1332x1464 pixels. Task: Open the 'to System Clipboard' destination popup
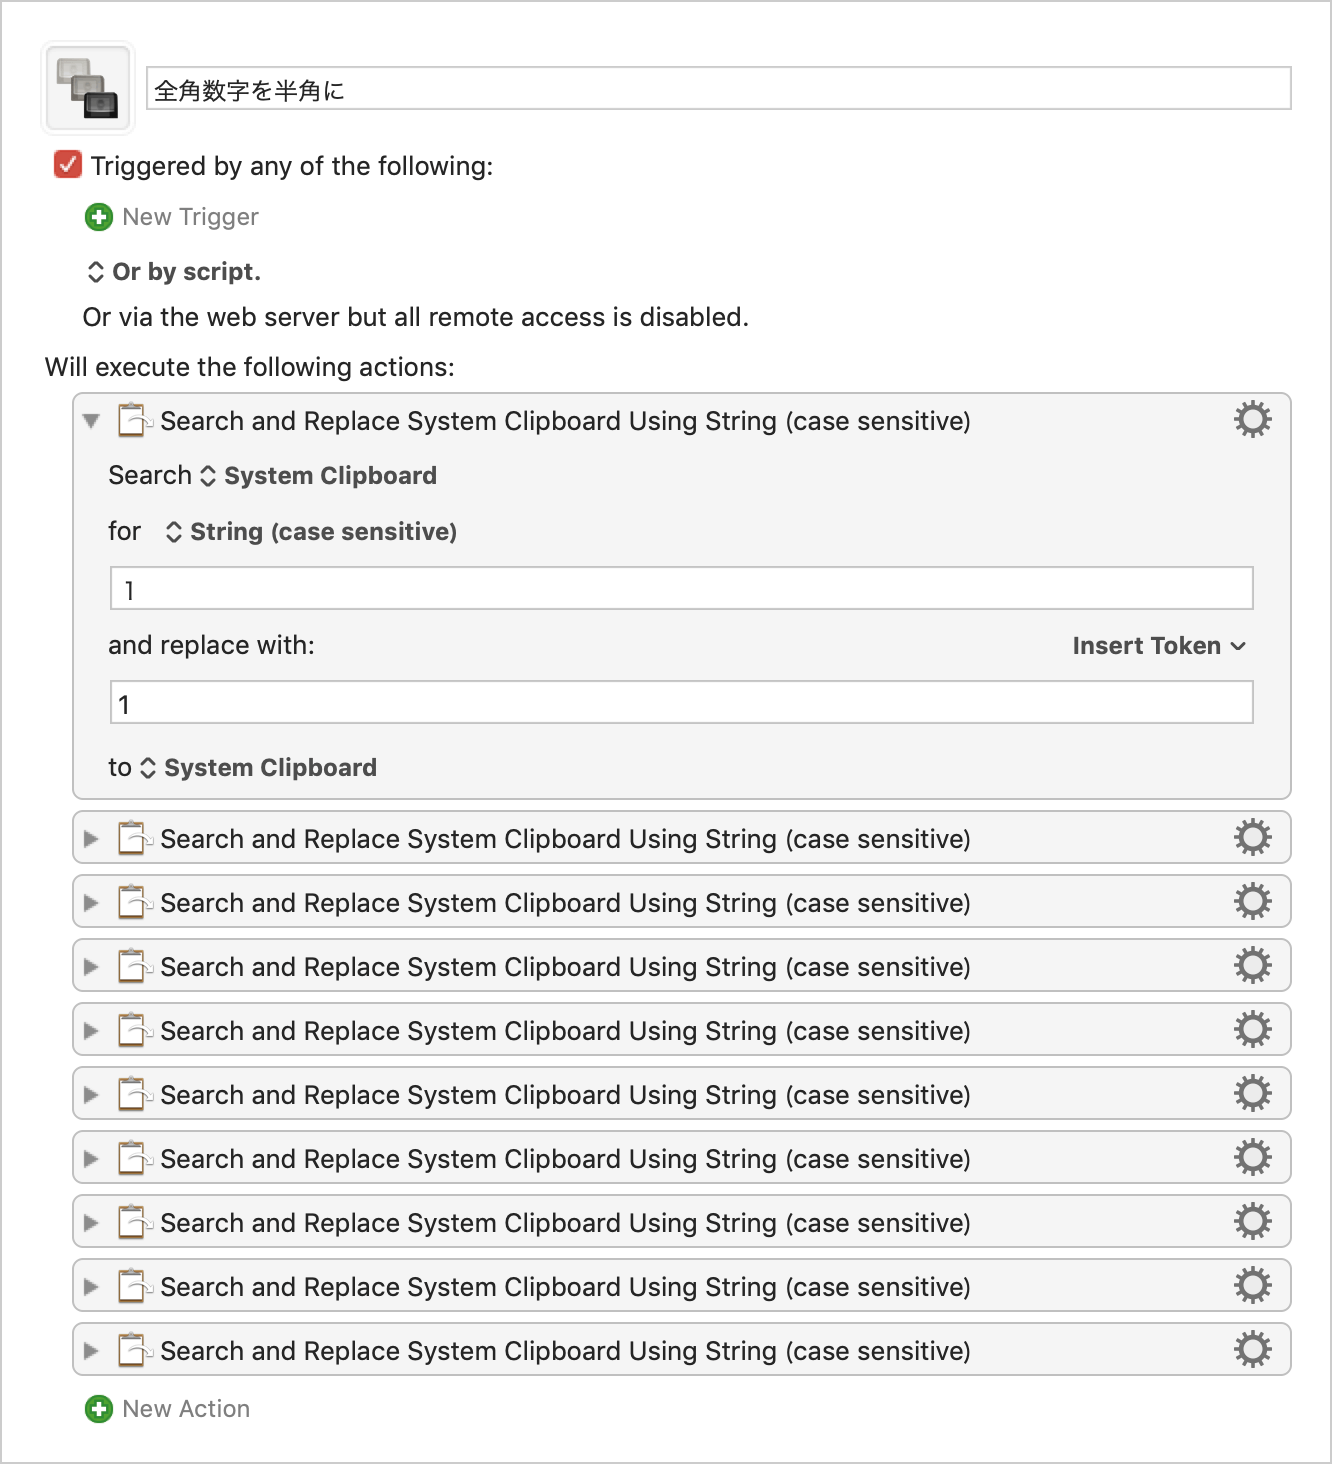point(258,768)
